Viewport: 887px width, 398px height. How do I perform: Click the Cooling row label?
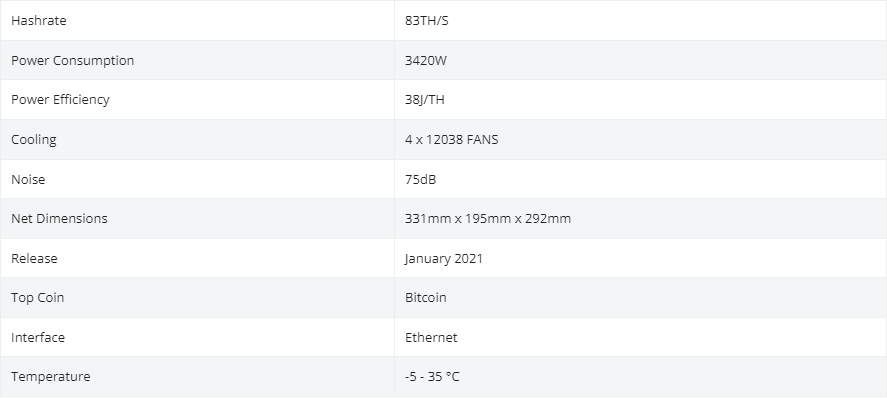tap(33, 140)
